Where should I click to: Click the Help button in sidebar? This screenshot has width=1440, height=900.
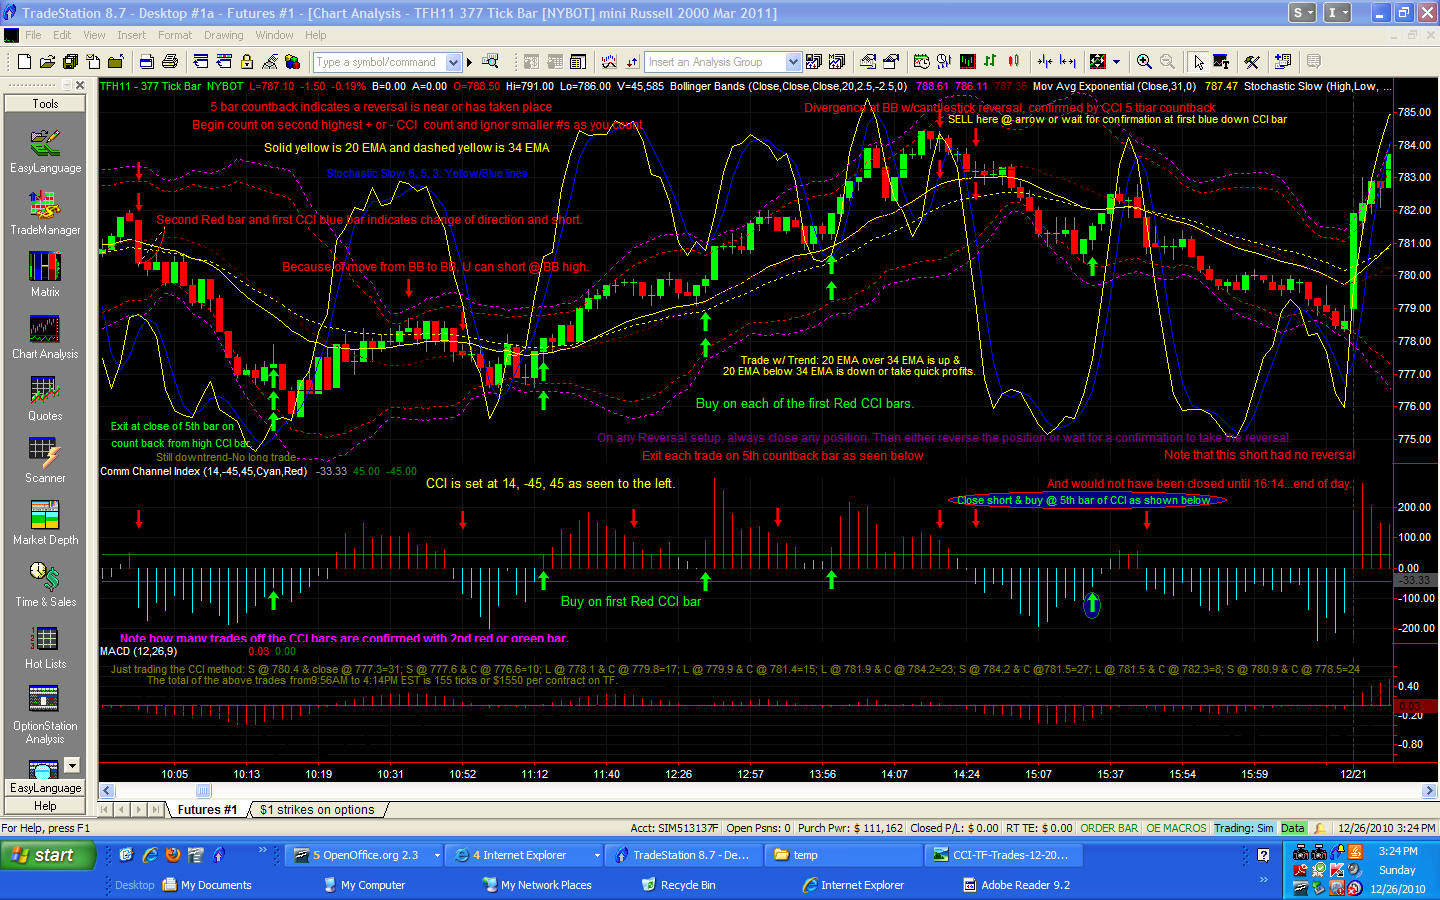click(45, 806)
